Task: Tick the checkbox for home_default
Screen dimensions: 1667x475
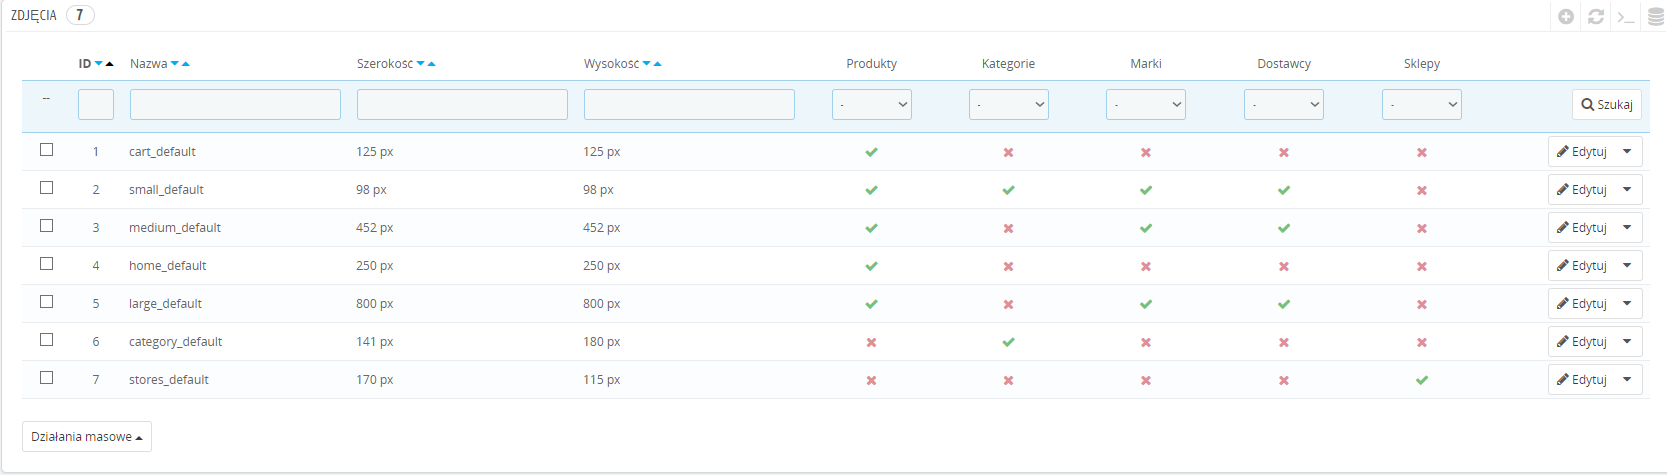Action: coord(46,264)
